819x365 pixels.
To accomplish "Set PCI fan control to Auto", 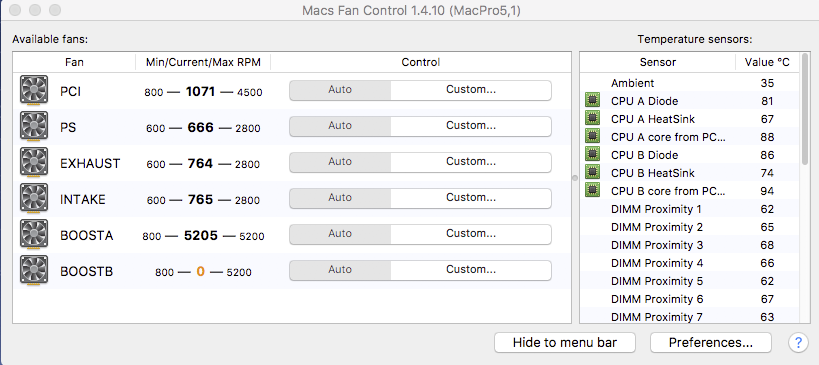I will pos(340,90).
